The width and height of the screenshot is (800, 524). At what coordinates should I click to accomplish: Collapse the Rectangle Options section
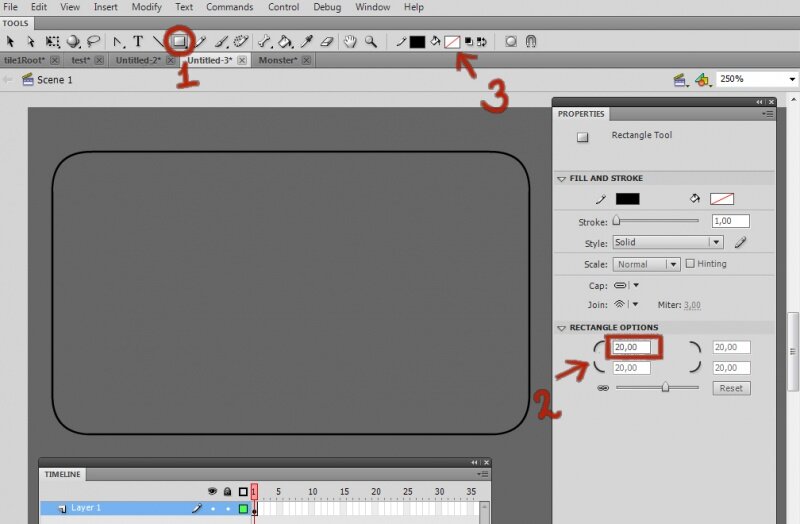click(562, 328)
